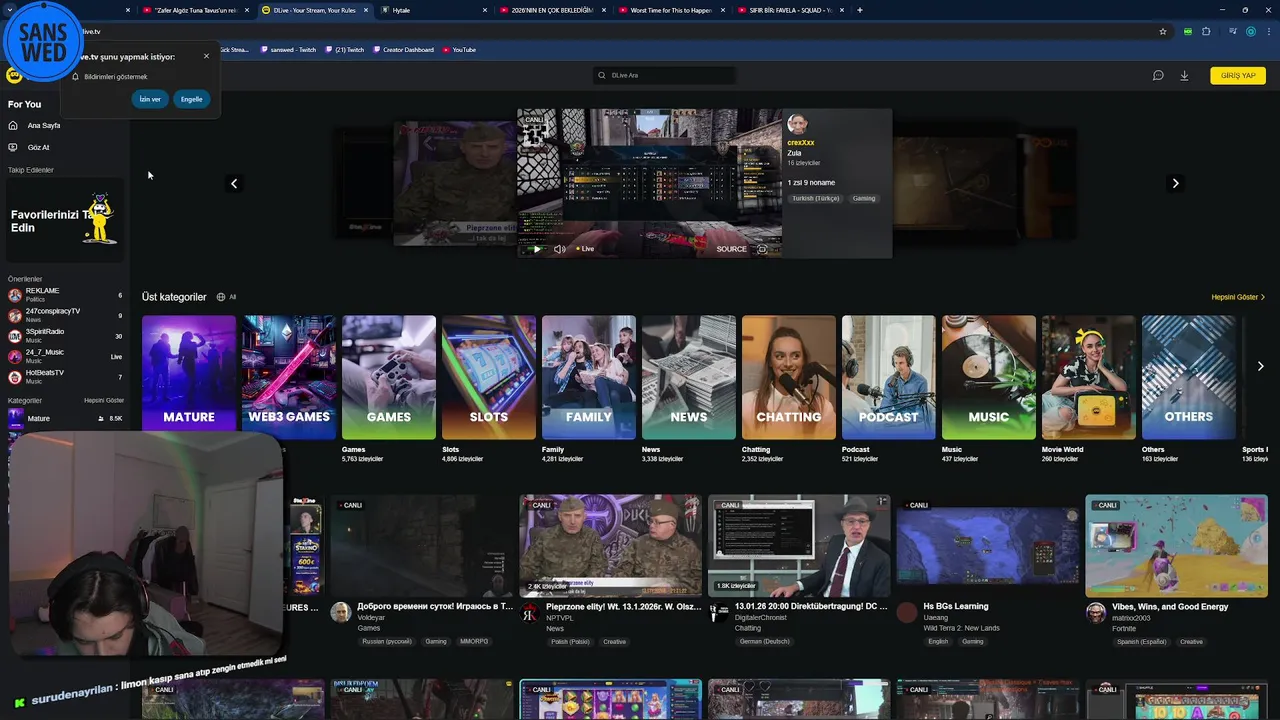Block notifications with Engelle button
Screen dimensions: 1280x720
coord(191,99)
